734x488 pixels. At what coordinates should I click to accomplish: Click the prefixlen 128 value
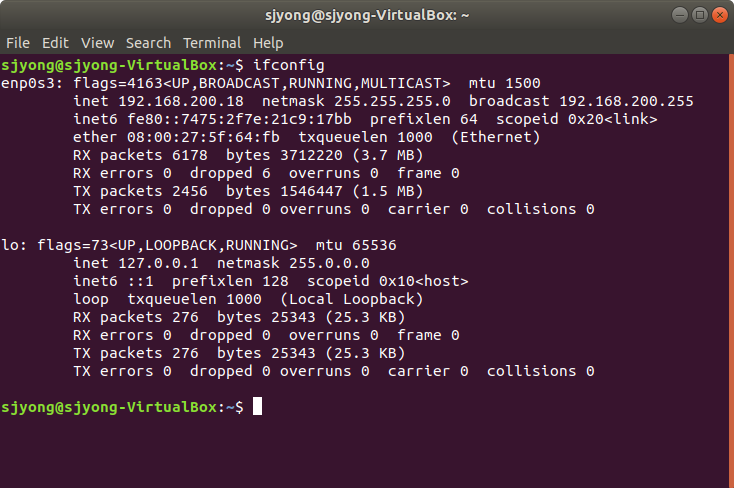230,281
